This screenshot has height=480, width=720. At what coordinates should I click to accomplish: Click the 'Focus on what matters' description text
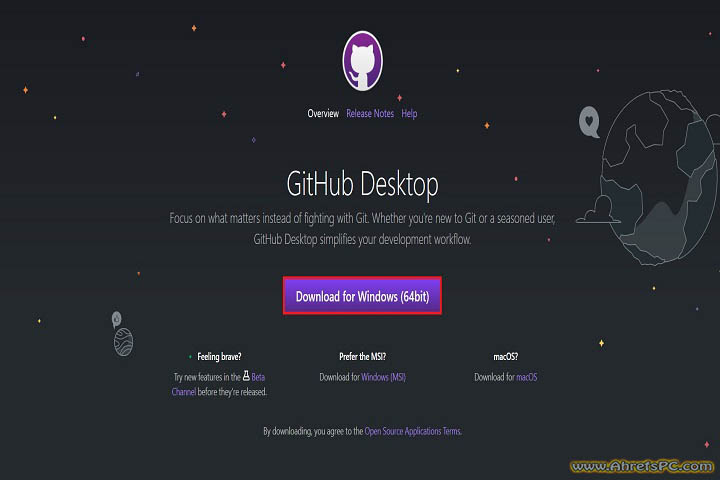pos(362,228)
